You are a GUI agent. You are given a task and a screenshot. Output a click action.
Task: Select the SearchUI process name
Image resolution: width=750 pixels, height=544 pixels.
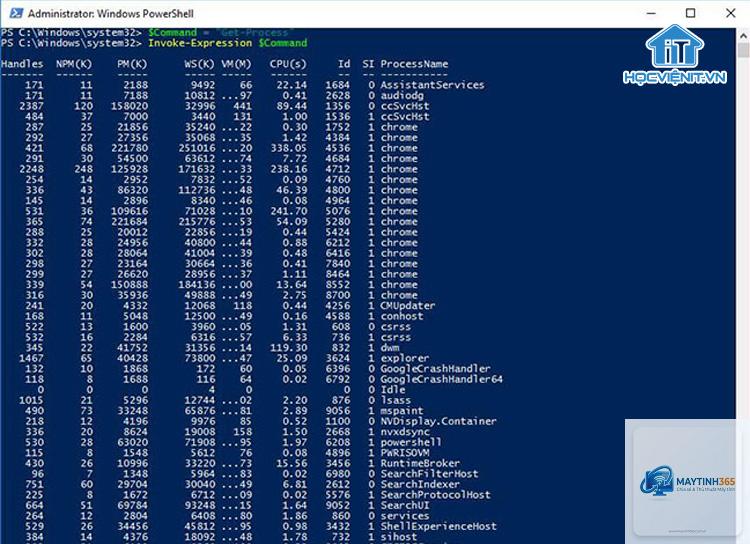click(x=405, y=506)
